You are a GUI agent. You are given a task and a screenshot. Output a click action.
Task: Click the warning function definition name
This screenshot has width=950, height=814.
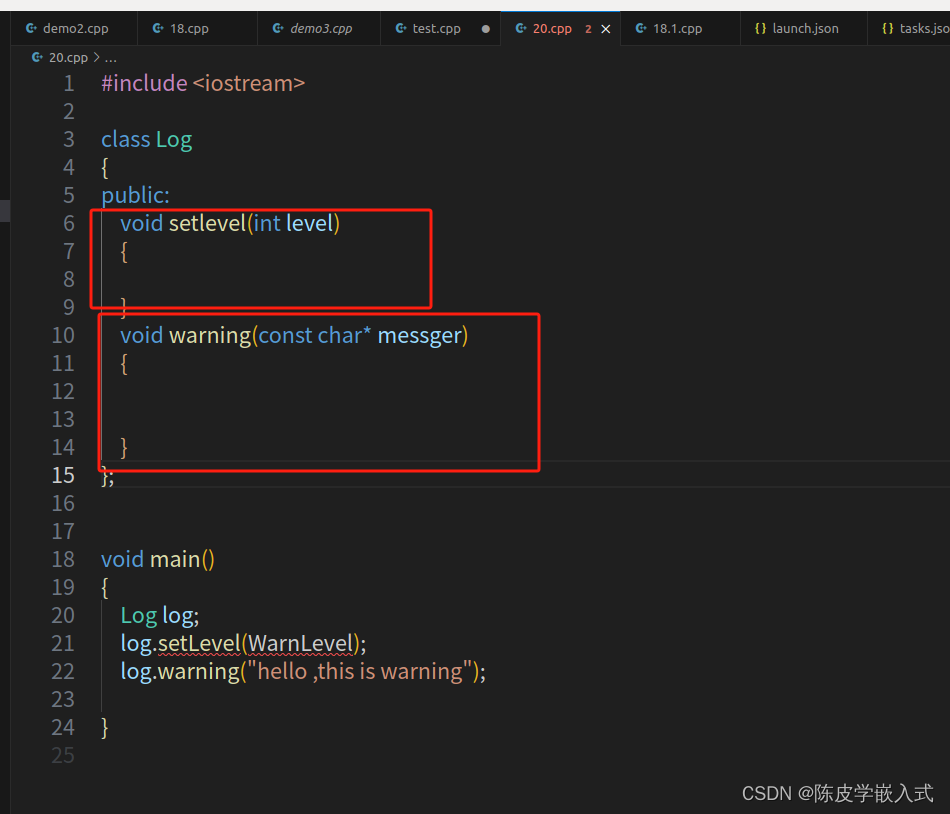pyautogui.click(x=210, y=336)
